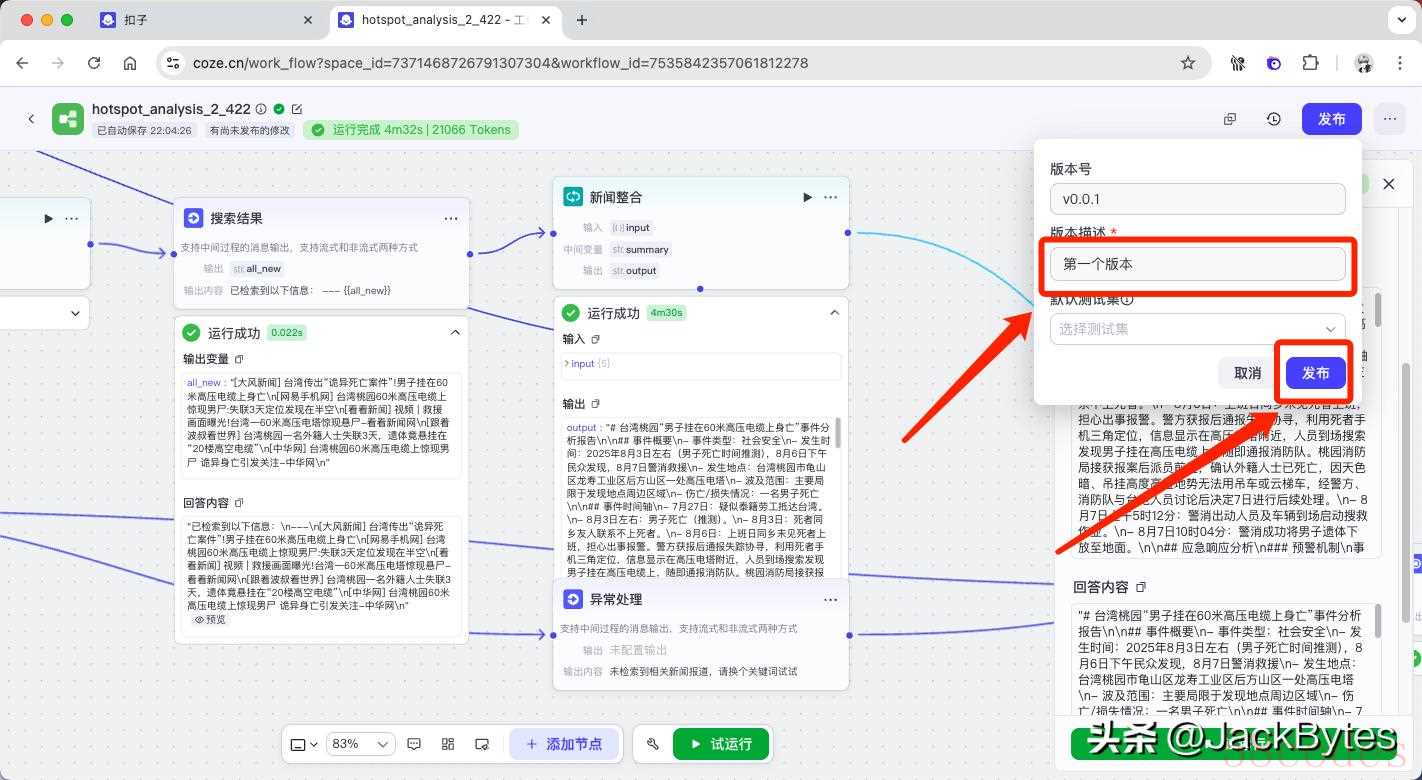Screen dimensions: 1422x780
Task: Click the green 试运行 button
Action: (x=720, y=744)
